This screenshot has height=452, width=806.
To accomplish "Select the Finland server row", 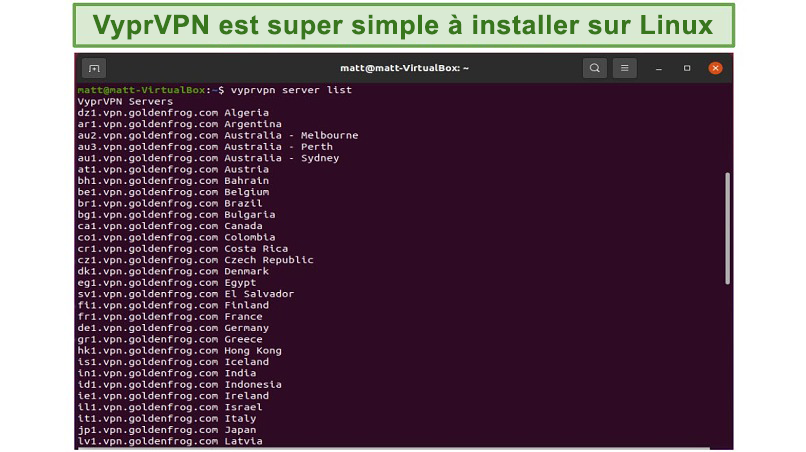I will (173, 305).
